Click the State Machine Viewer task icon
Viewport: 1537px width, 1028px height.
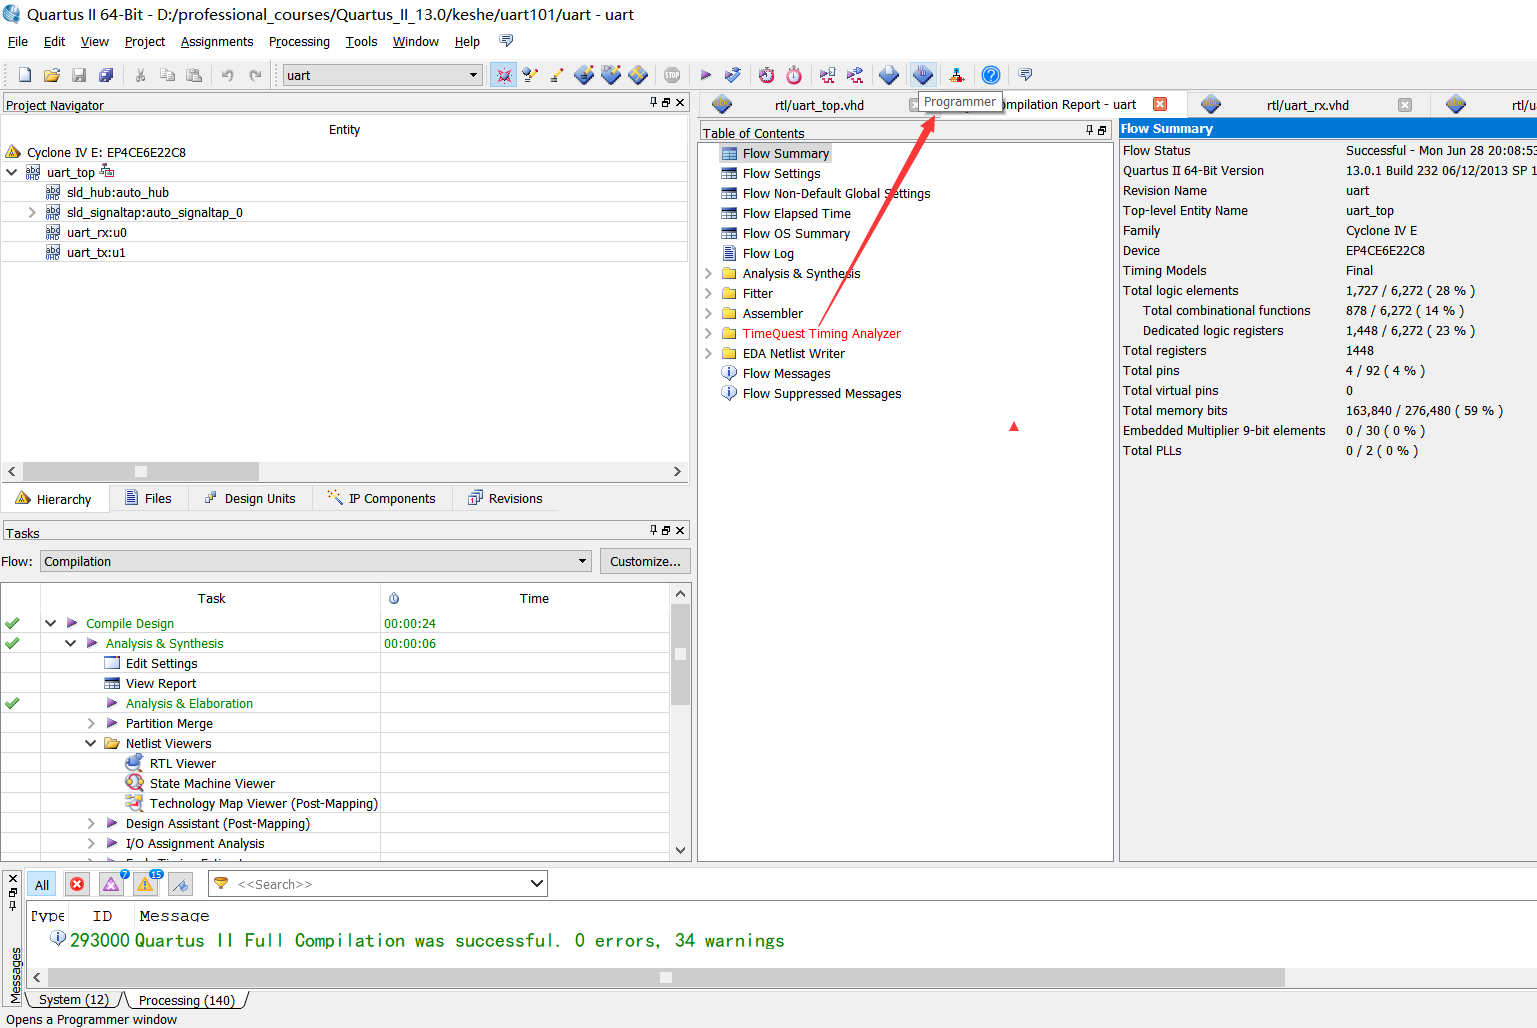pyautogui.click(x=134, y=783)
